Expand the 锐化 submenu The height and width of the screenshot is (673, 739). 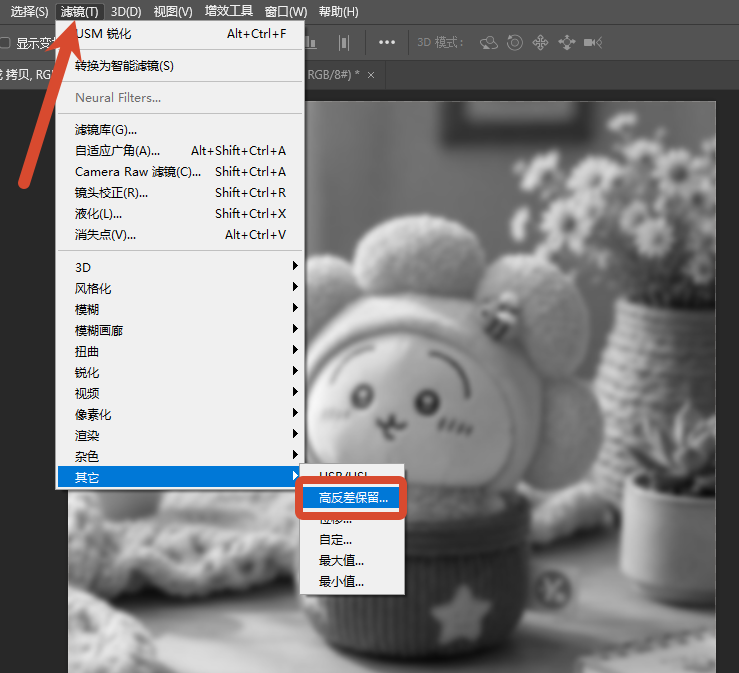pos(180,372)
